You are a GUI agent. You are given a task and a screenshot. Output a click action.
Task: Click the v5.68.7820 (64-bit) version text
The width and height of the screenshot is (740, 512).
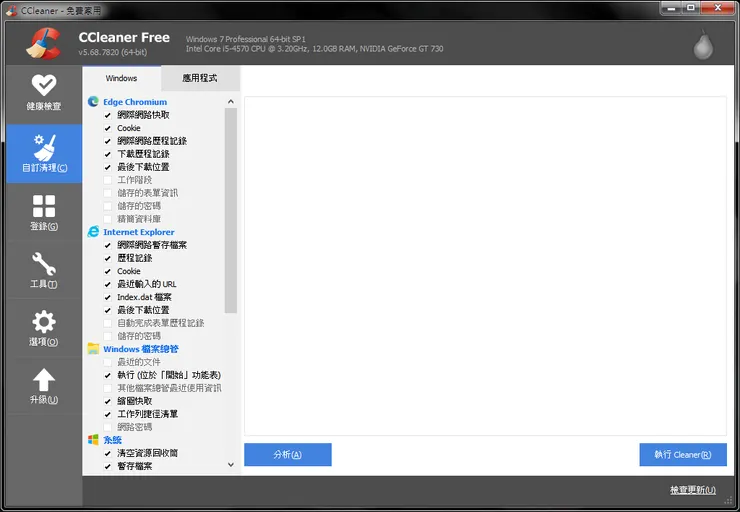[x=113, y=52]
